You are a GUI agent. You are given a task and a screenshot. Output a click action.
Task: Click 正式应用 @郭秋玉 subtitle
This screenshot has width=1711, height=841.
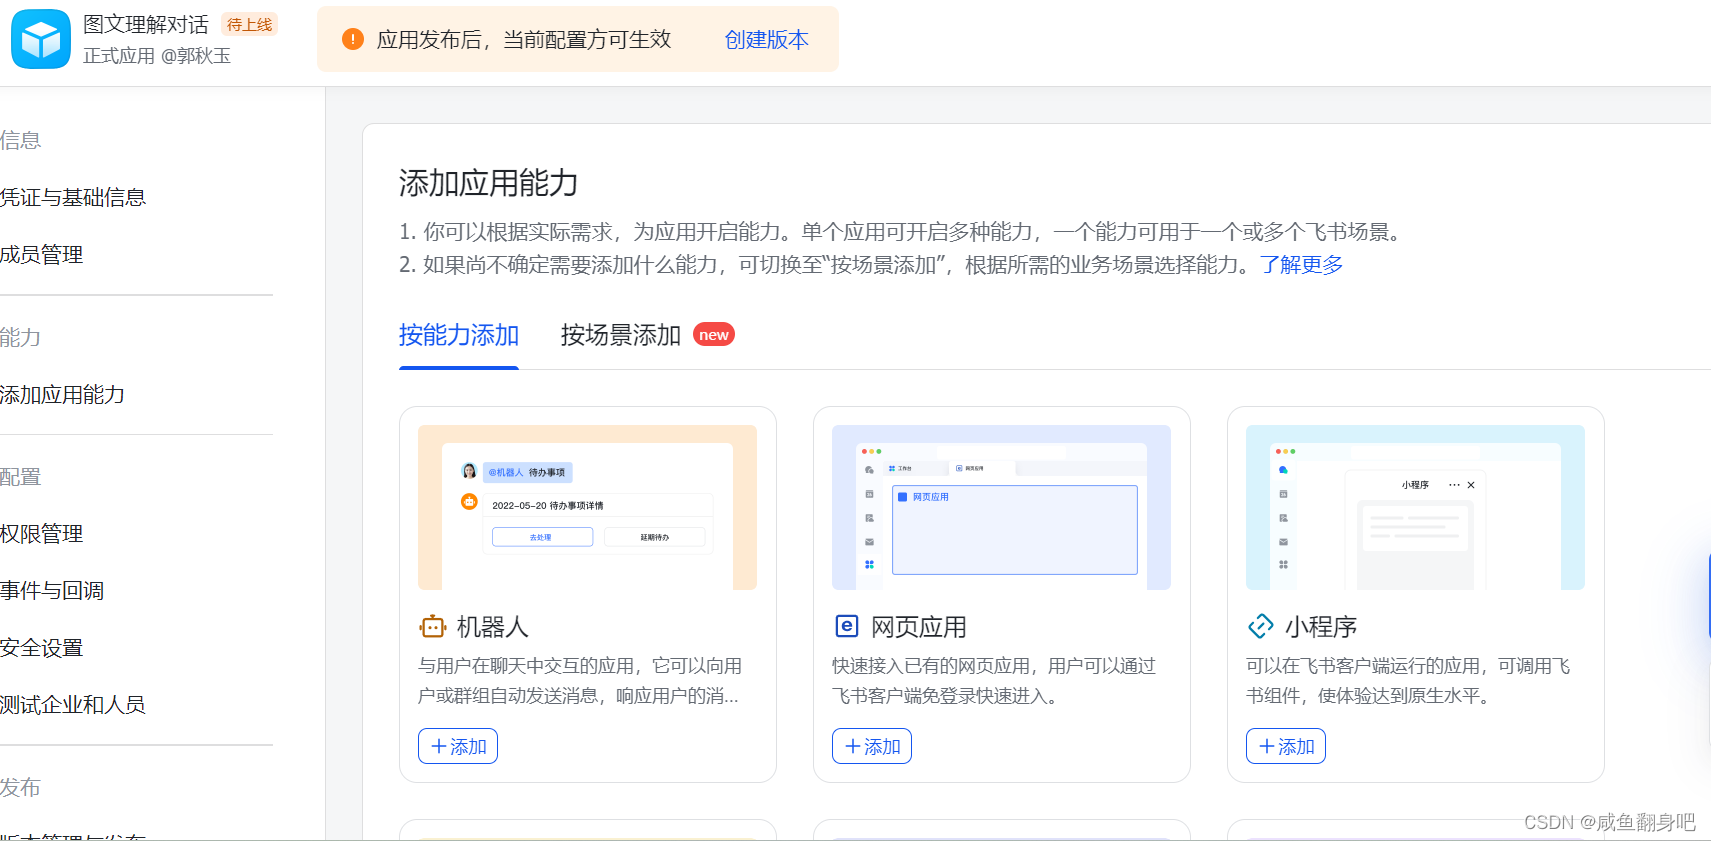[157, 56]
